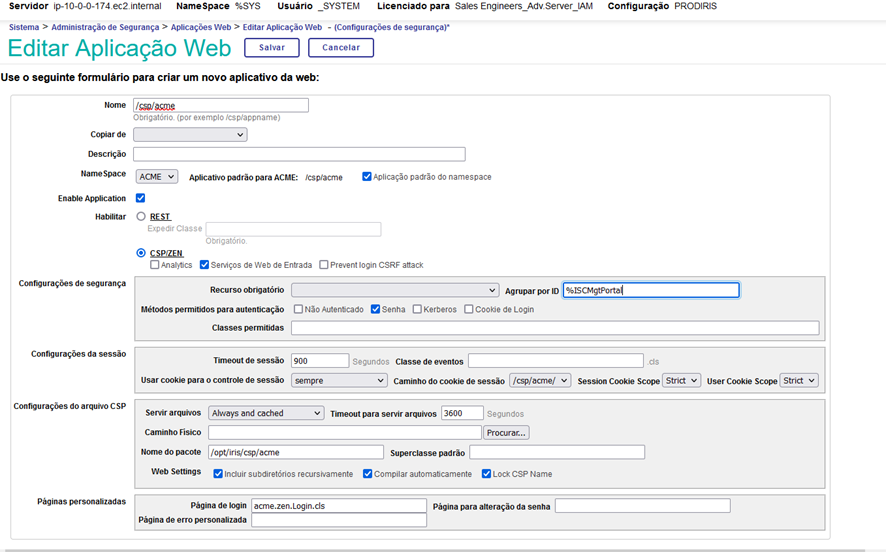Enable the Analytics checkbox
This screenshot has width=886, height=552.
coord(154,265)
